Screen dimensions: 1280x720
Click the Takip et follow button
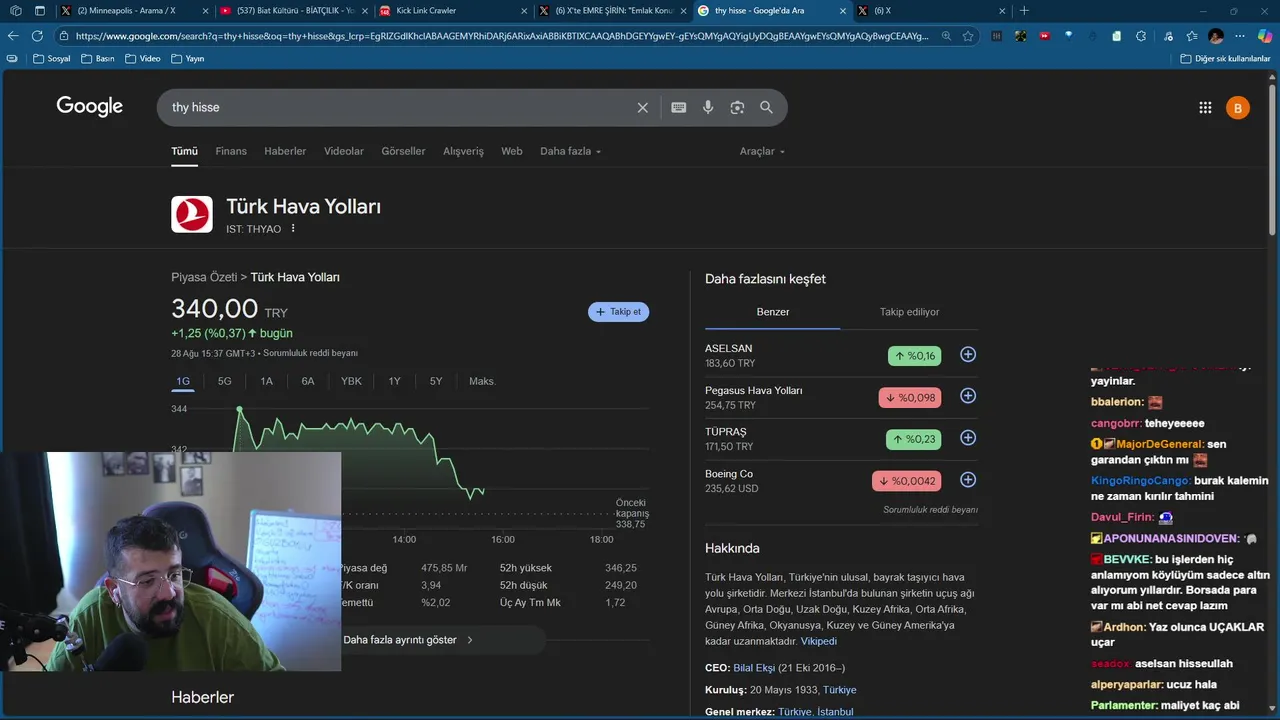pyautogui.click(x=618, y=312)
